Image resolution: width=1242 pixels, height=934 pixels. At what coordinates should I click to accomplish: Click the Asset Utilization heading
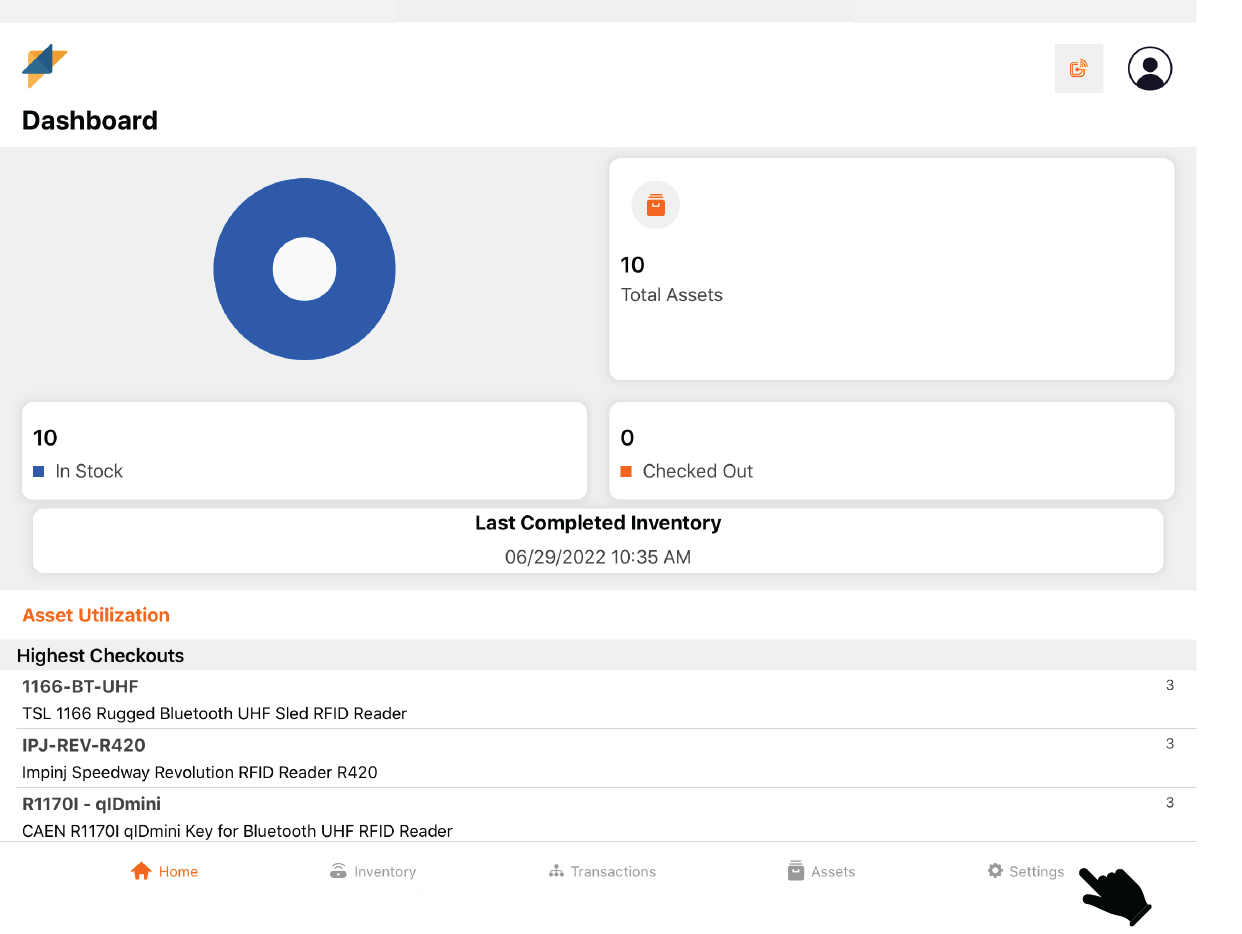[x=96, y=615]
